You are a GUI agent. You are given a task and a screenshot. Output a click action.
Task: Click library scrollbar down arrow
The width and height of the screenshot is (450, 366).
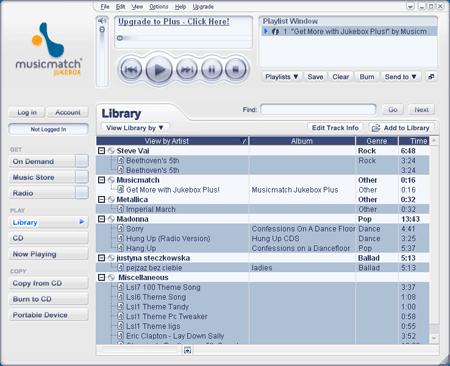[434, 338]
